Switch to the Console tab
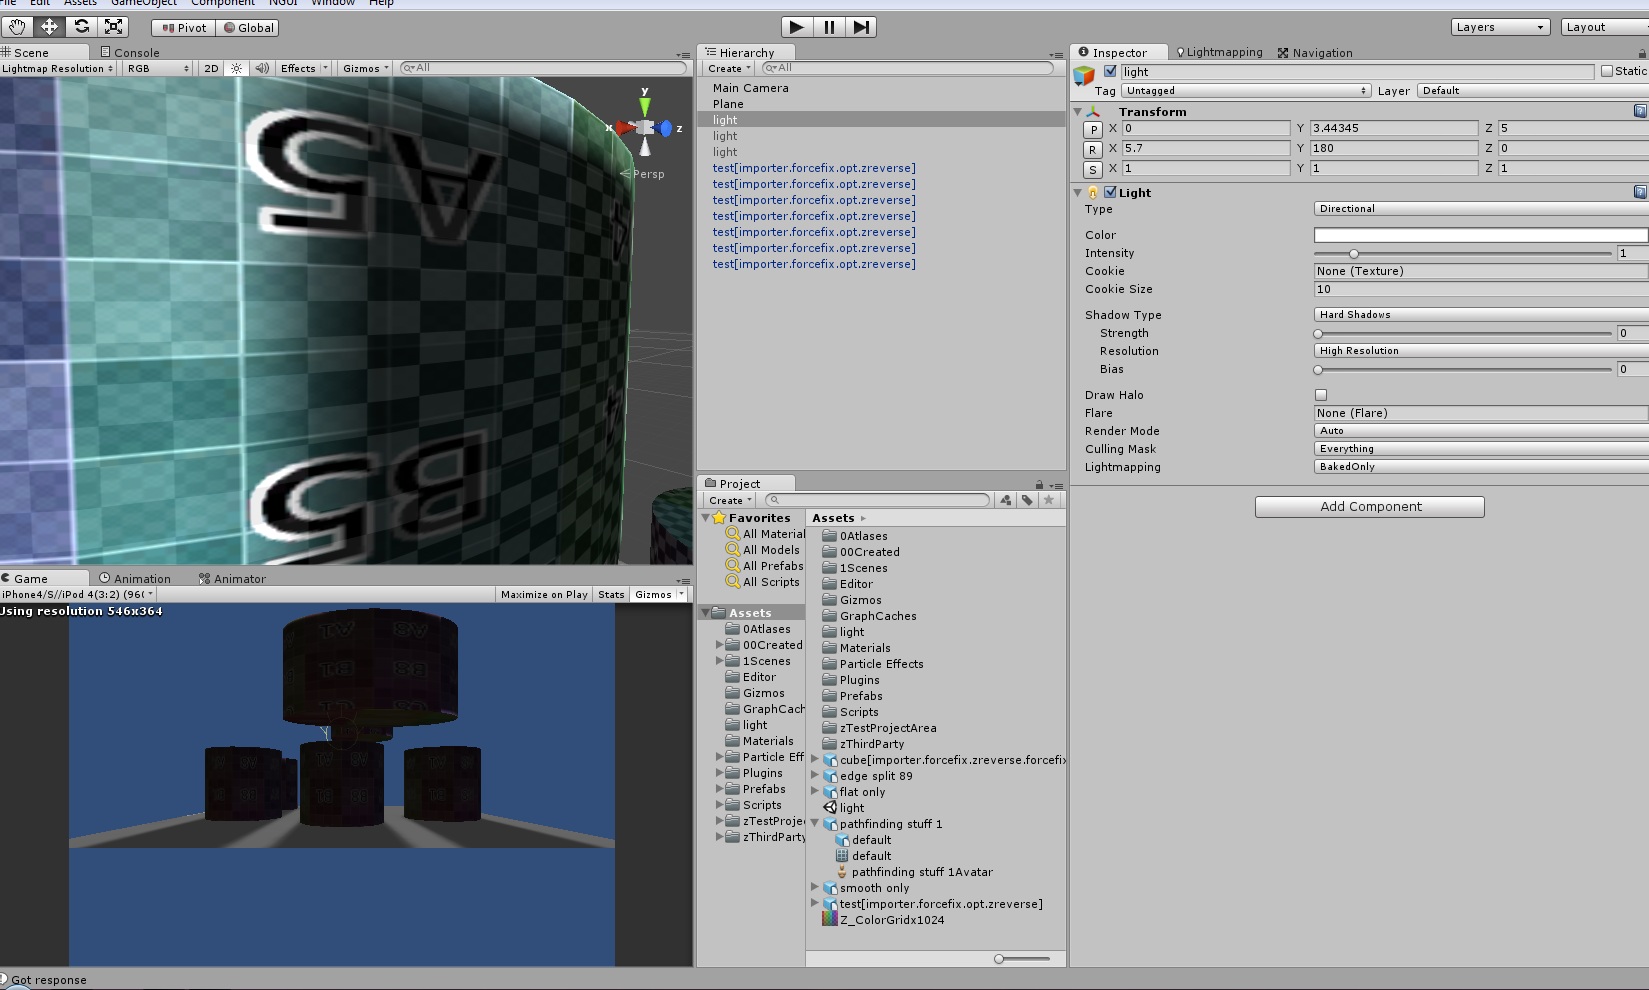 pyautogui.click(x=130, y=53)
